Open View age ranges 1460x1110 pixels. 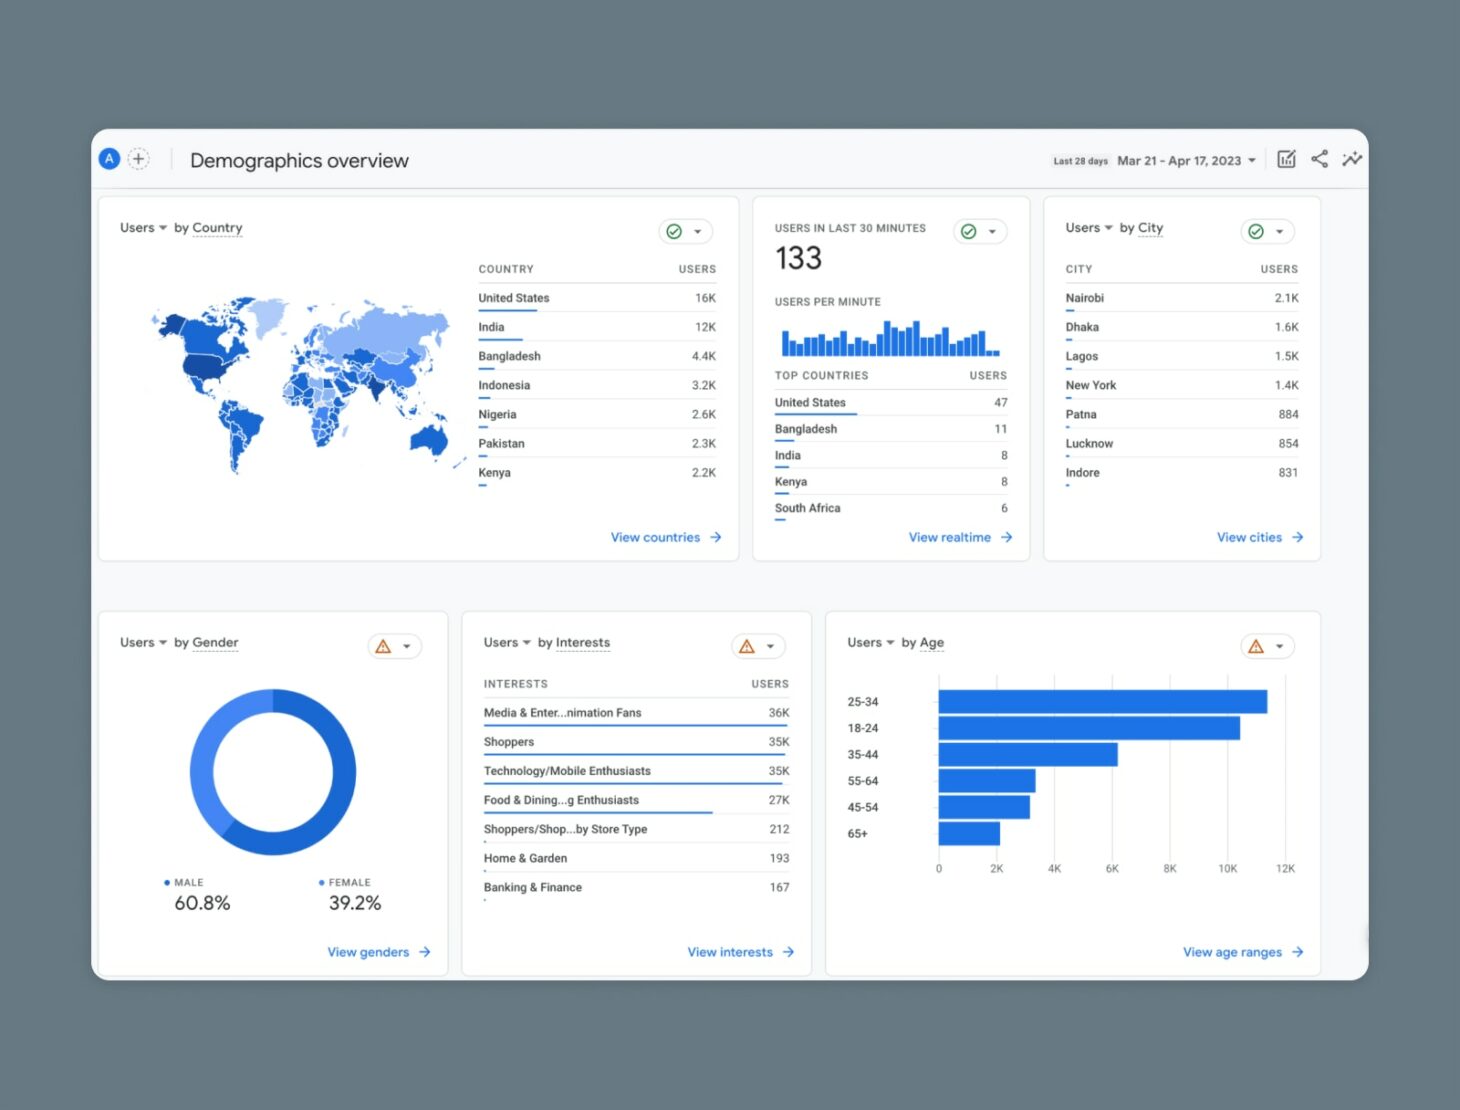tap(1232, 951)
